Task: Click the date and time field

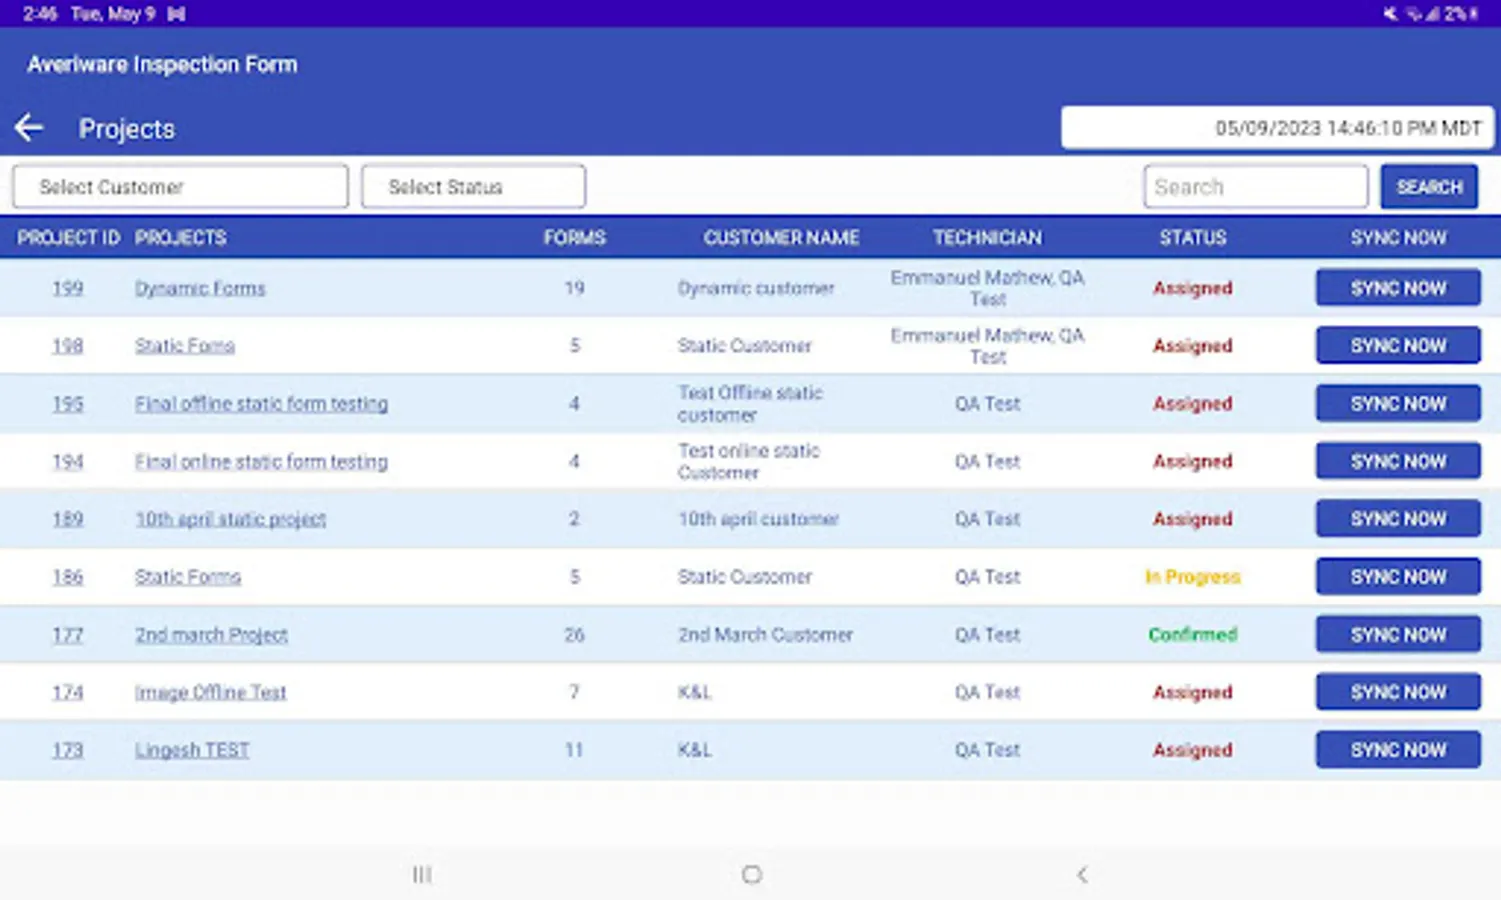Action: (1277, 128)
